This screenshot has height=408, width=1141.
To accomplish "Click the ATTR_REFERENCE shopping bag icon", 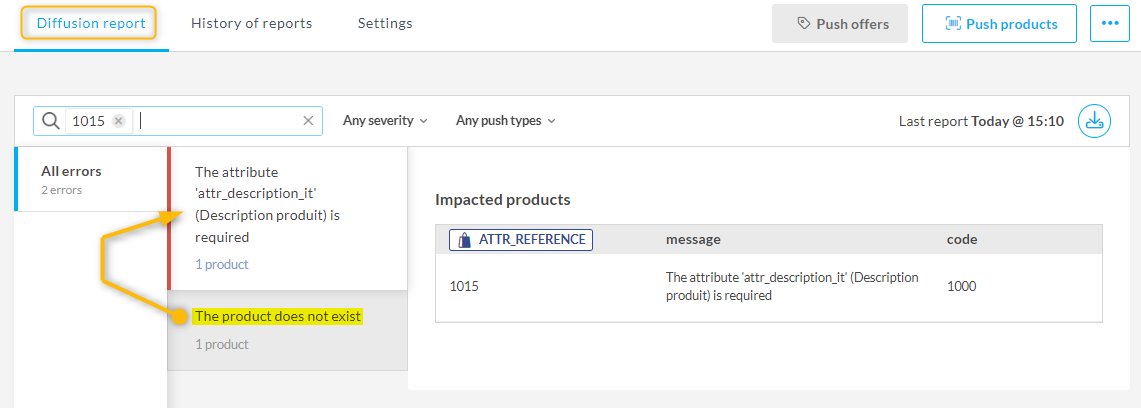I will [x=464, y=240].
